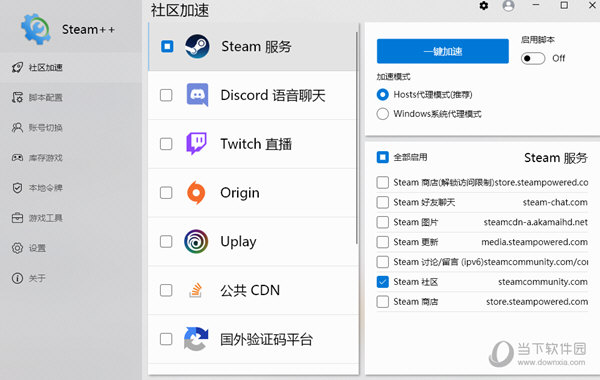Screen dimensions: 600x380
Task: Click the gamepad icon for 库存游戏
Action: point(17,158)
